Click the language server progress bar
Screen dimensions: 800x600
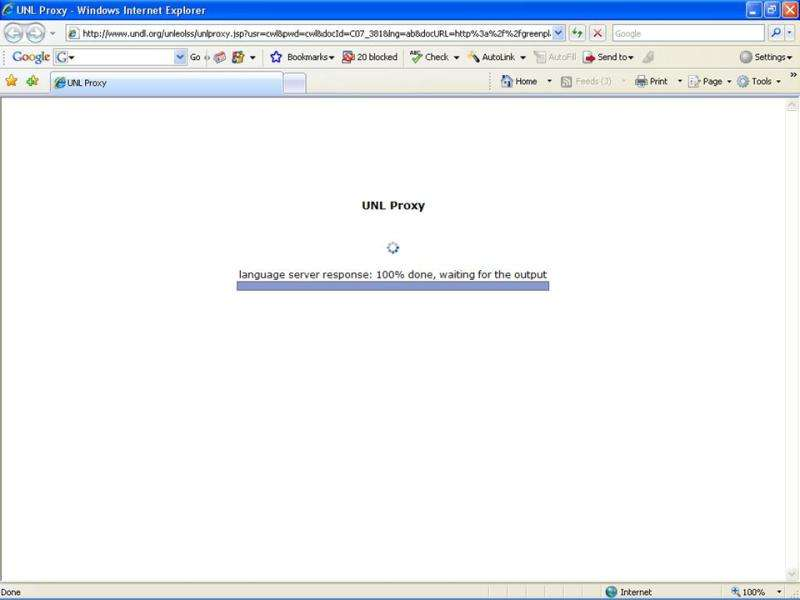point(392,286)
